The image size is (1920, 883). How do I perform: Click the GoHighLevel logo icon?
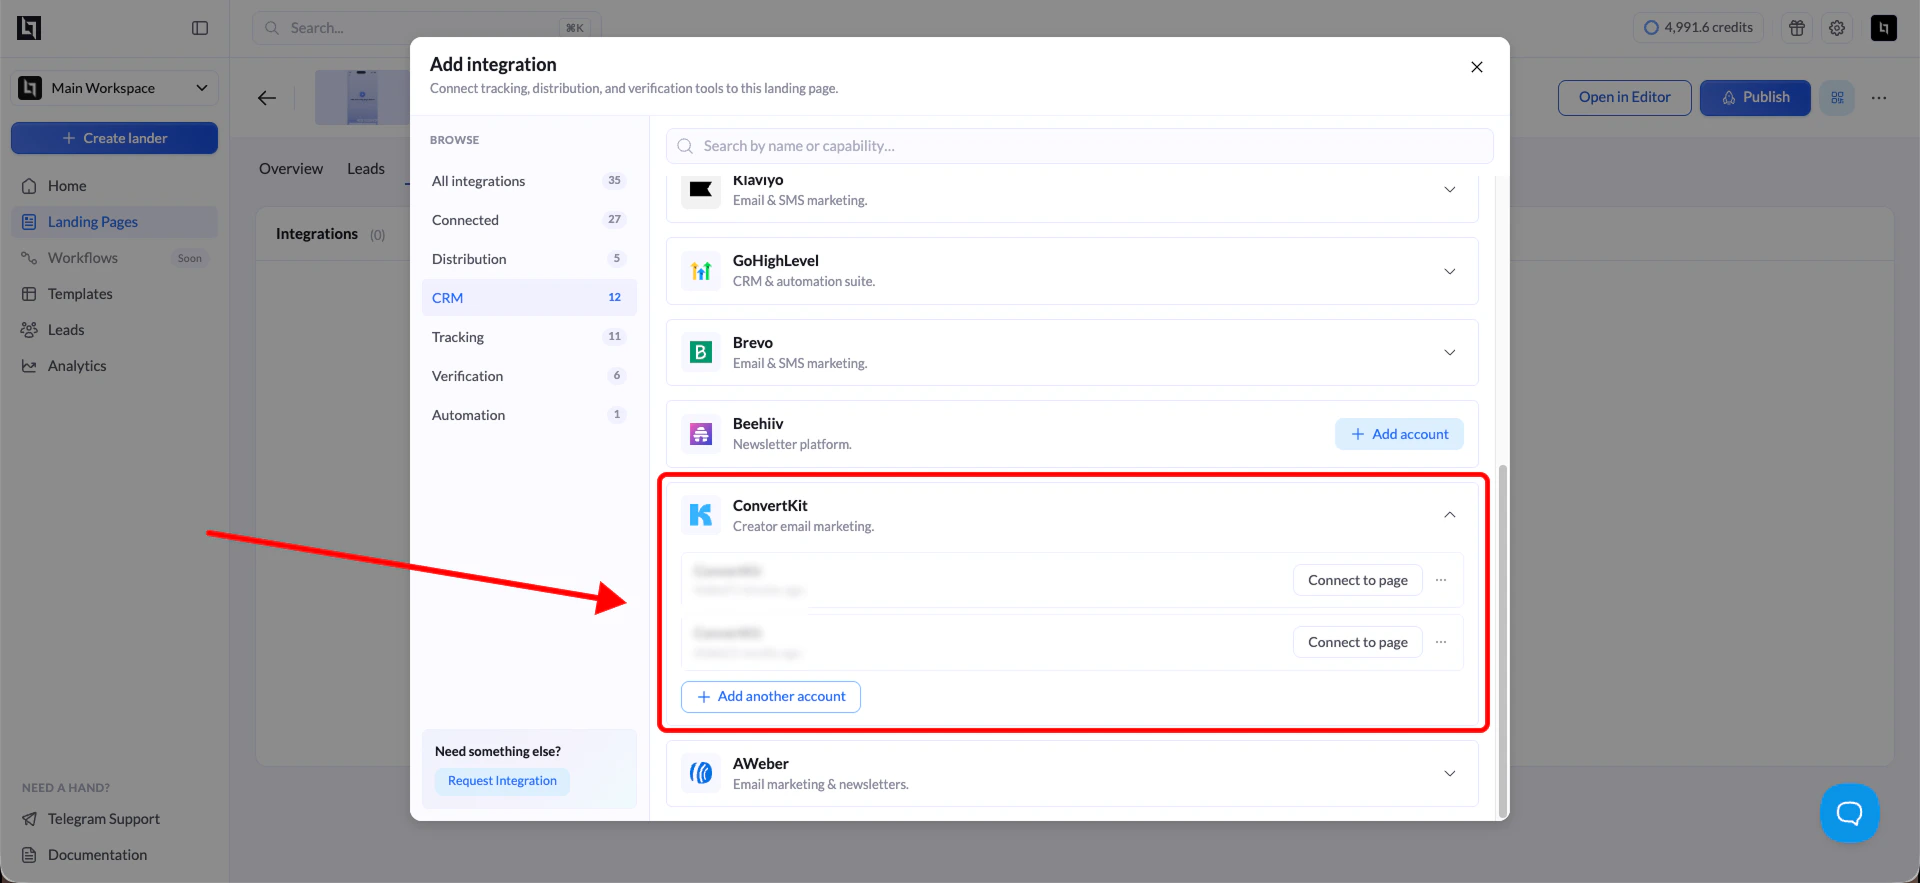[701, 271]
